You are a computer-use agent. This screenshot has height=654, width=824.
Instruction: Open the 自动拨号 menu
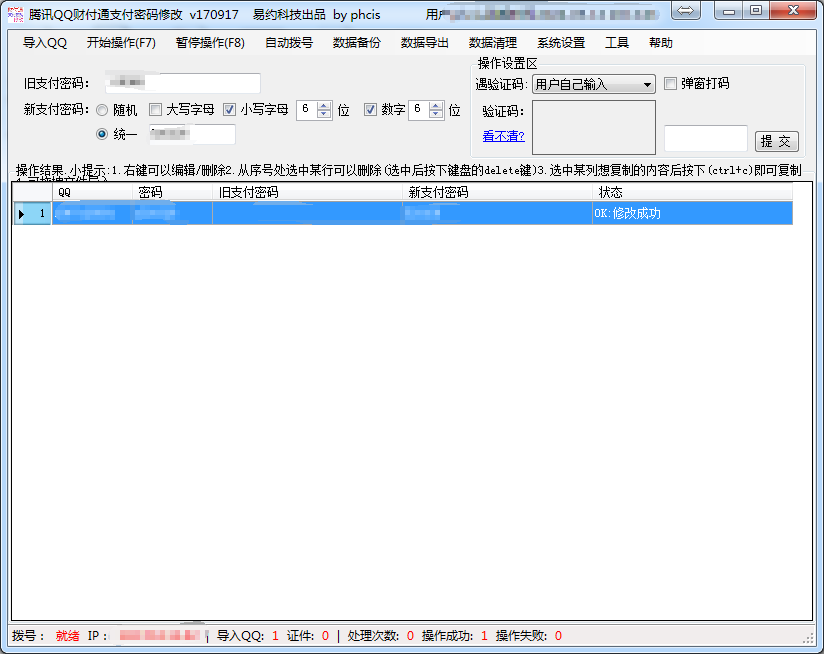[x=289, y=43]
